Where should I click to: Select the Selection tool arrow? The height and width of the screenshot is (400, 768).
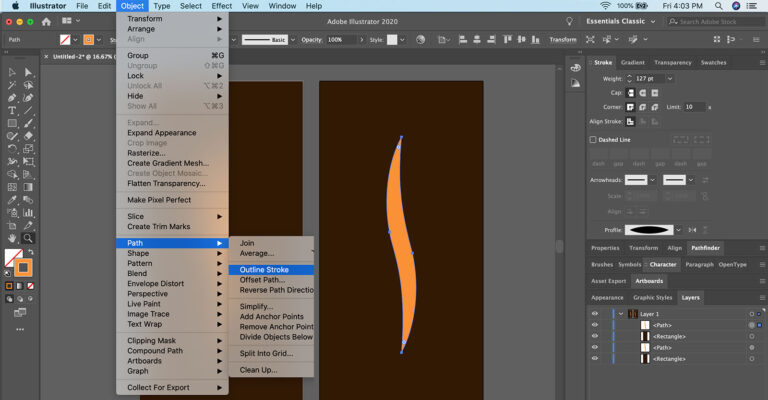pos(12,72)
